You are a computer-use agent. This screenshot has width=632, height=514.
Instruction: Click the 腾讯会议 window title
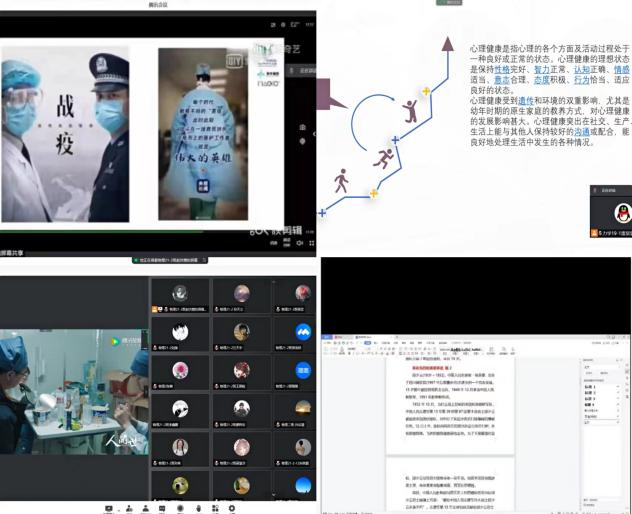tap(158, 4)
